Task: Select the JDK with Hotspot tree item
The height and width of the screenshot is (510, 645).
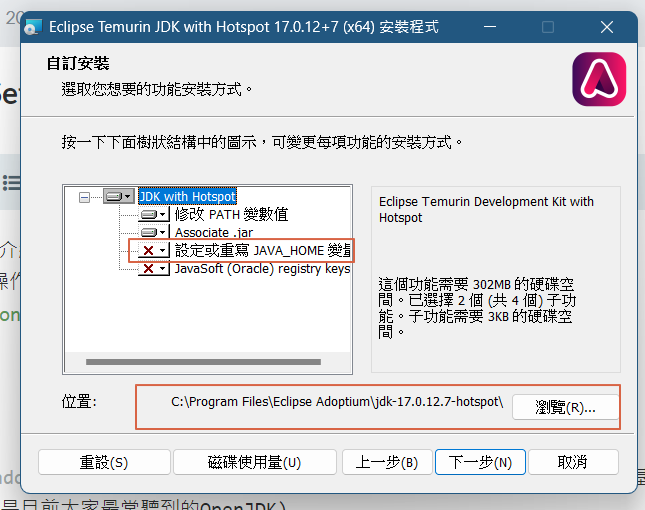Action: 188,197
